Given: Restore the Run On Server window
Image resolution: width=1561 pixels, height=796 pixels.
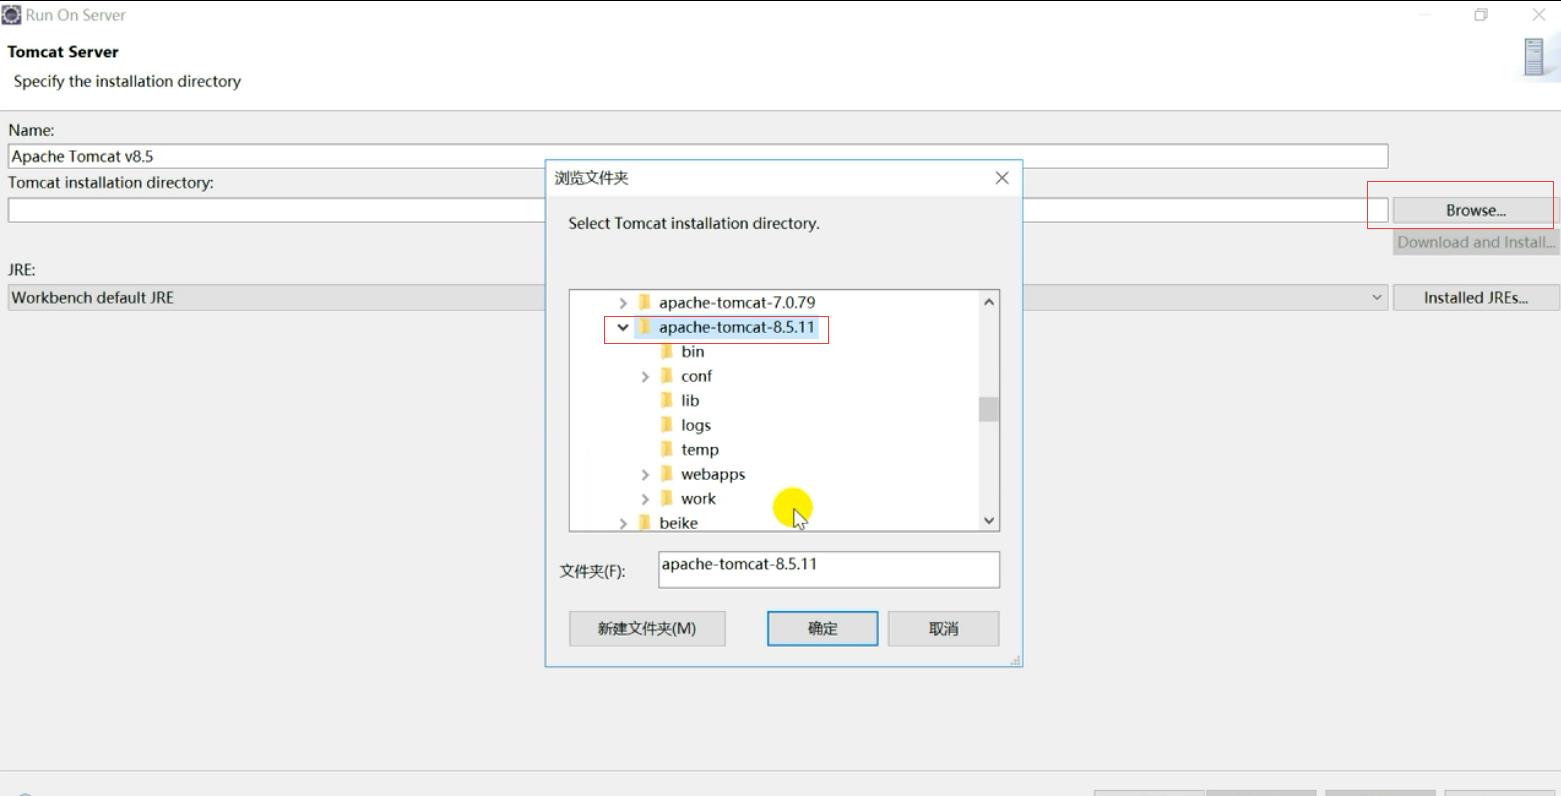Looking at the screenshot, I should (x=1481, y=15).
